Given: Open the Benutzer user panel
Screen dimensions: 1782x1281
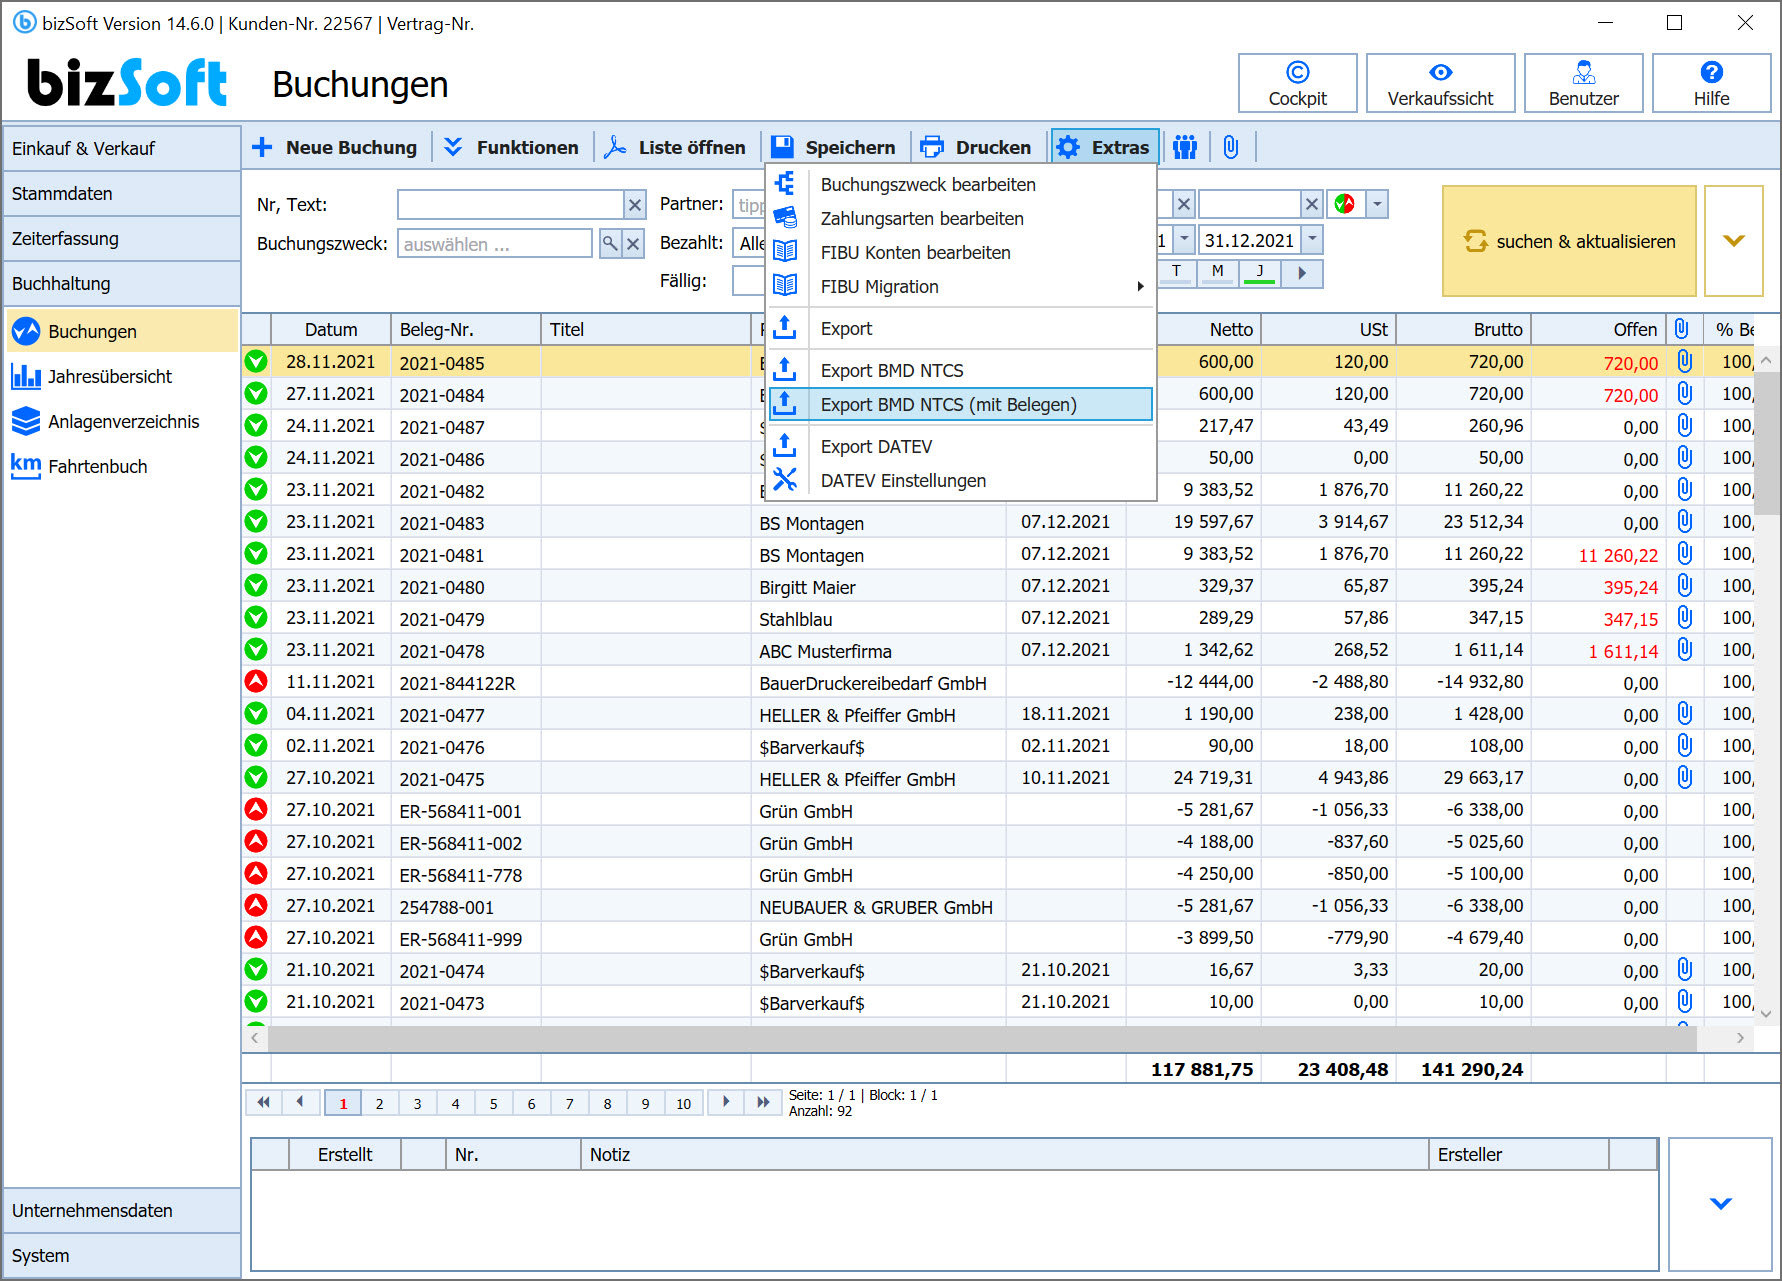Looking at the screenshot, I should [1583, 83].
